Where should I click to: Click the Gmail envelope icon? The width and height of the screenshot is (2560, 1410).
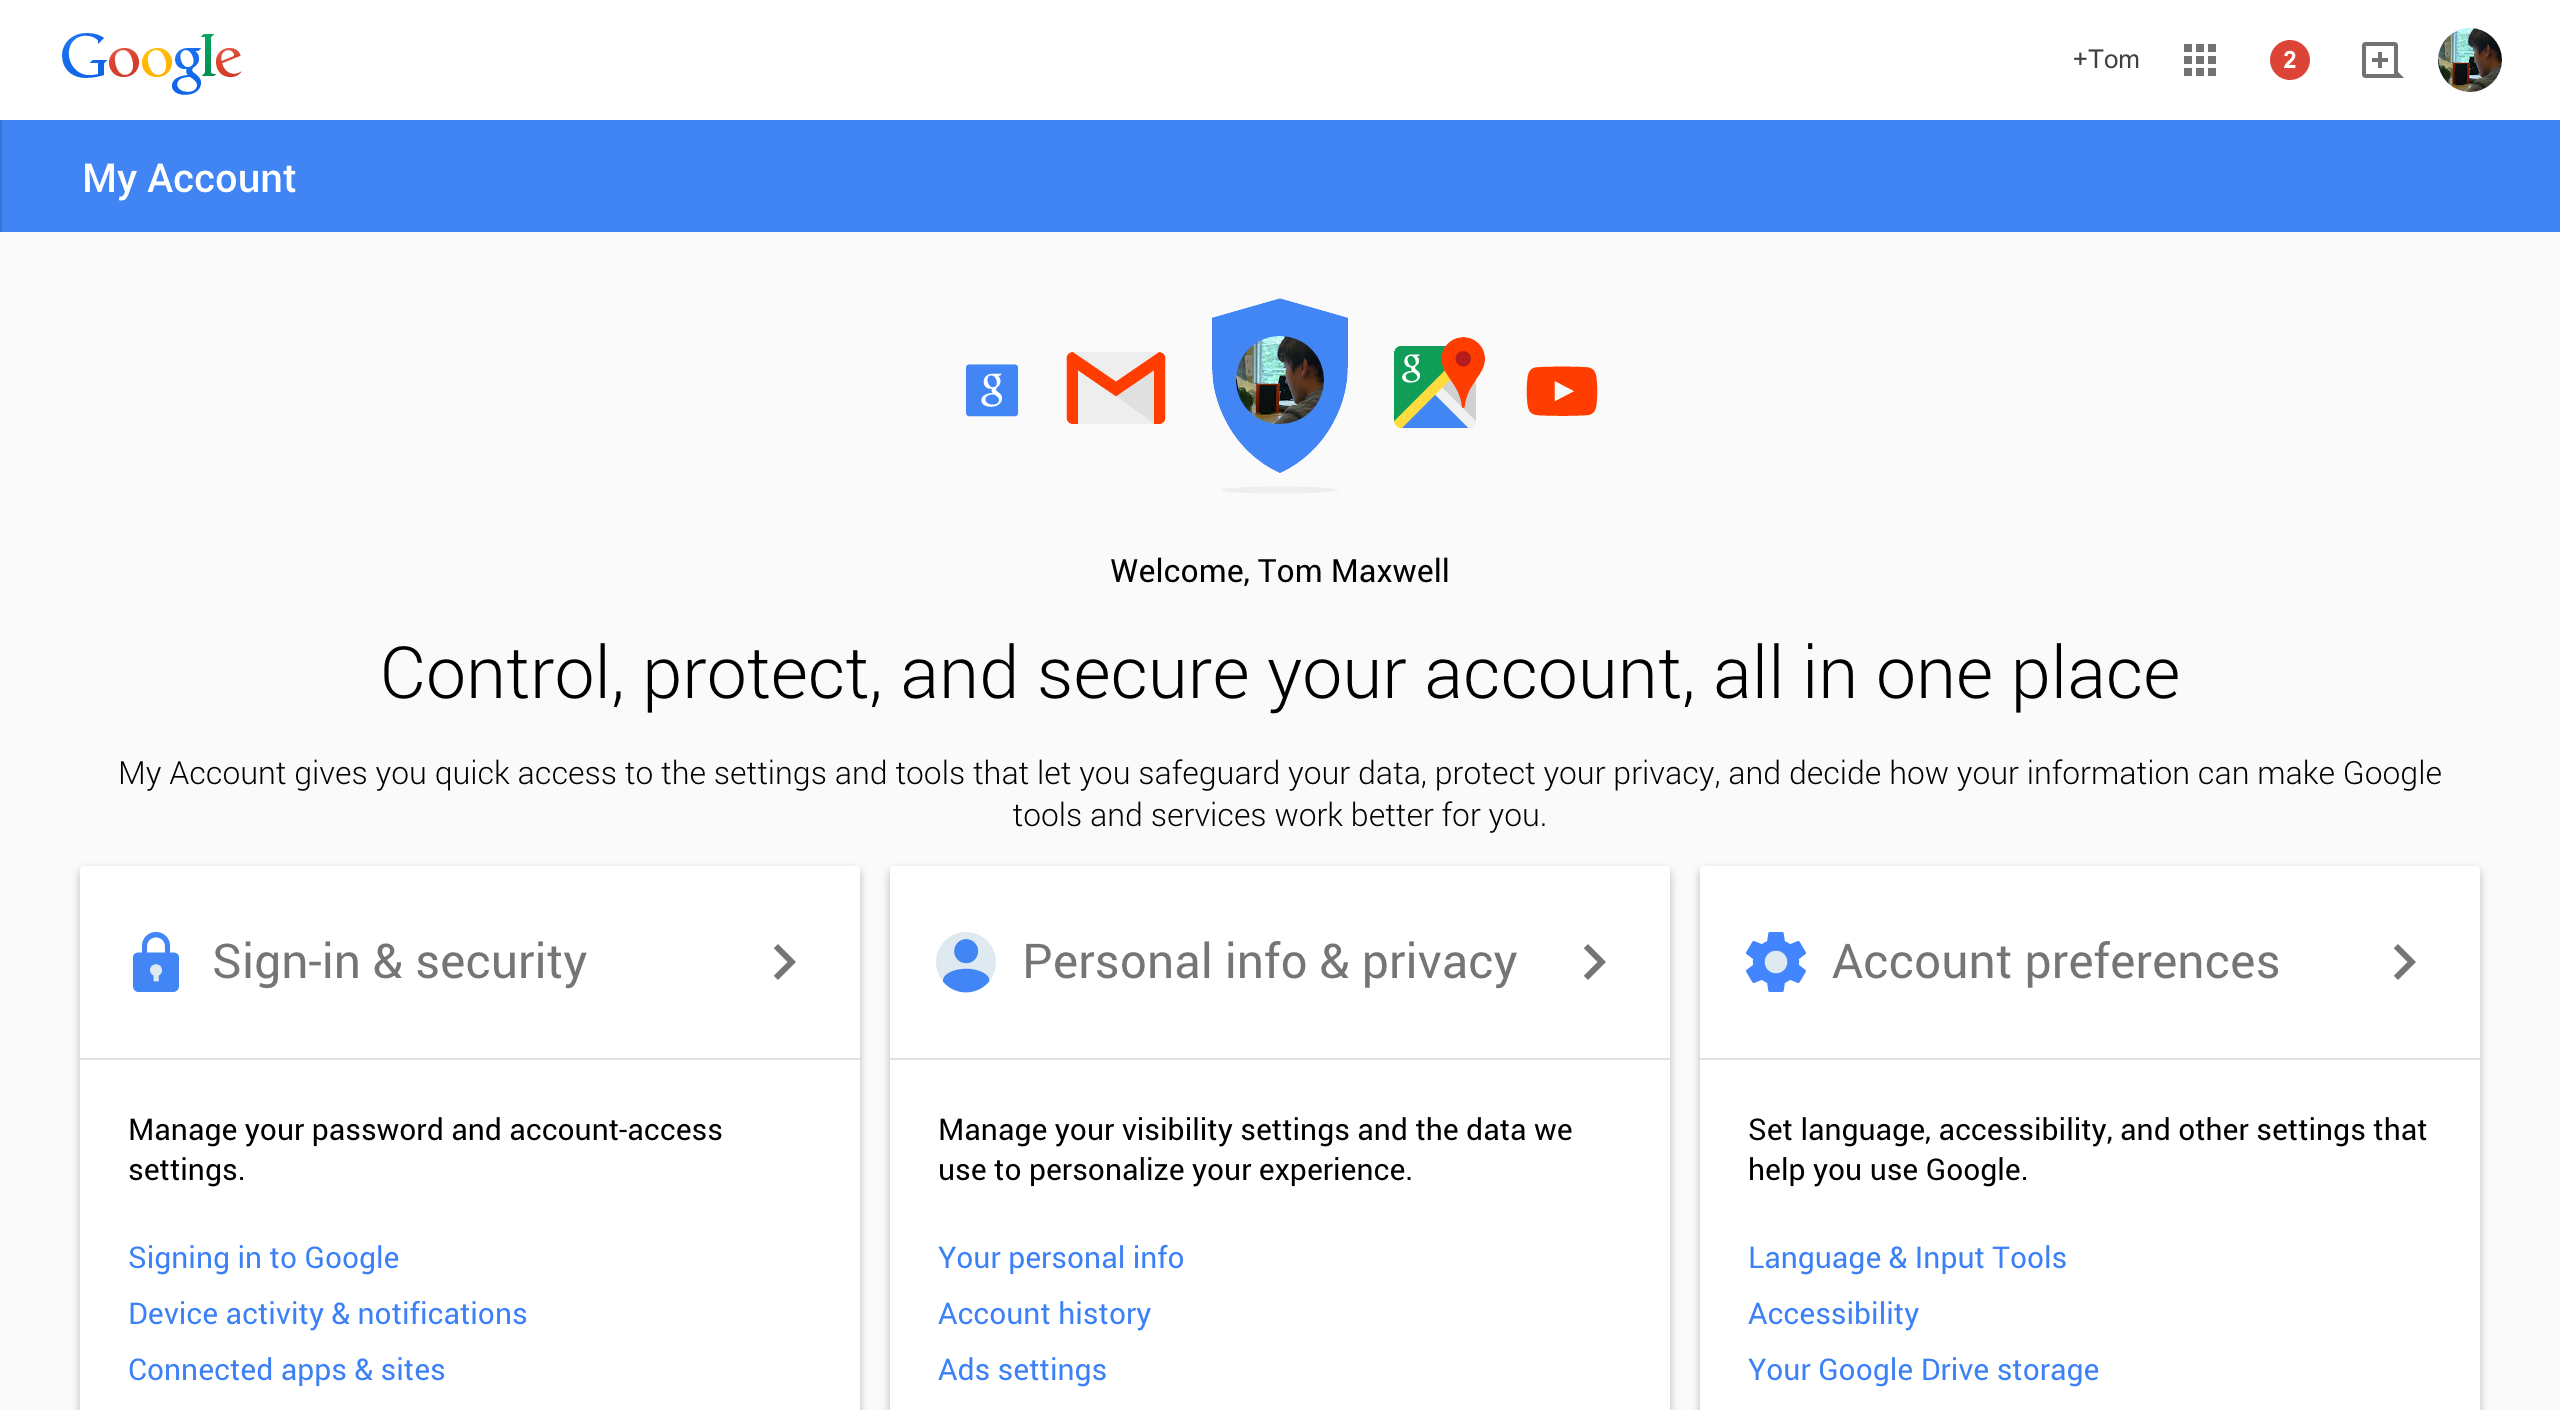pos(1116,388)
